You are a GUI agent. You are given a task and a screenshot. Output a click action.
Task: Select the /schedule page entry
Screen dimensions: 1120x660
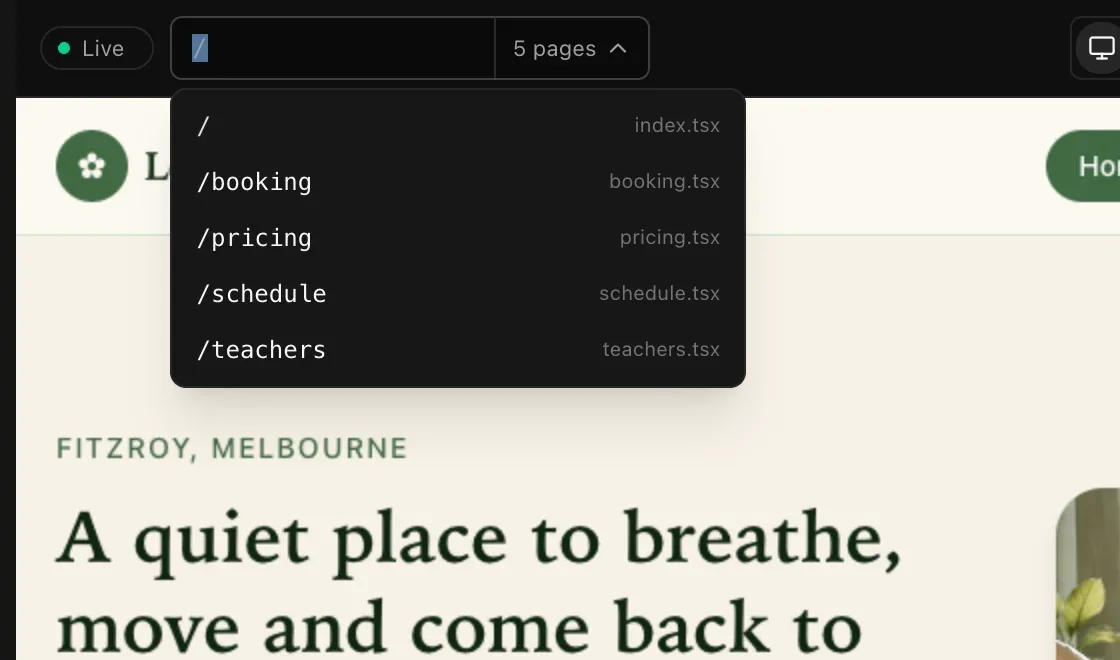click(x=458, y=294)
